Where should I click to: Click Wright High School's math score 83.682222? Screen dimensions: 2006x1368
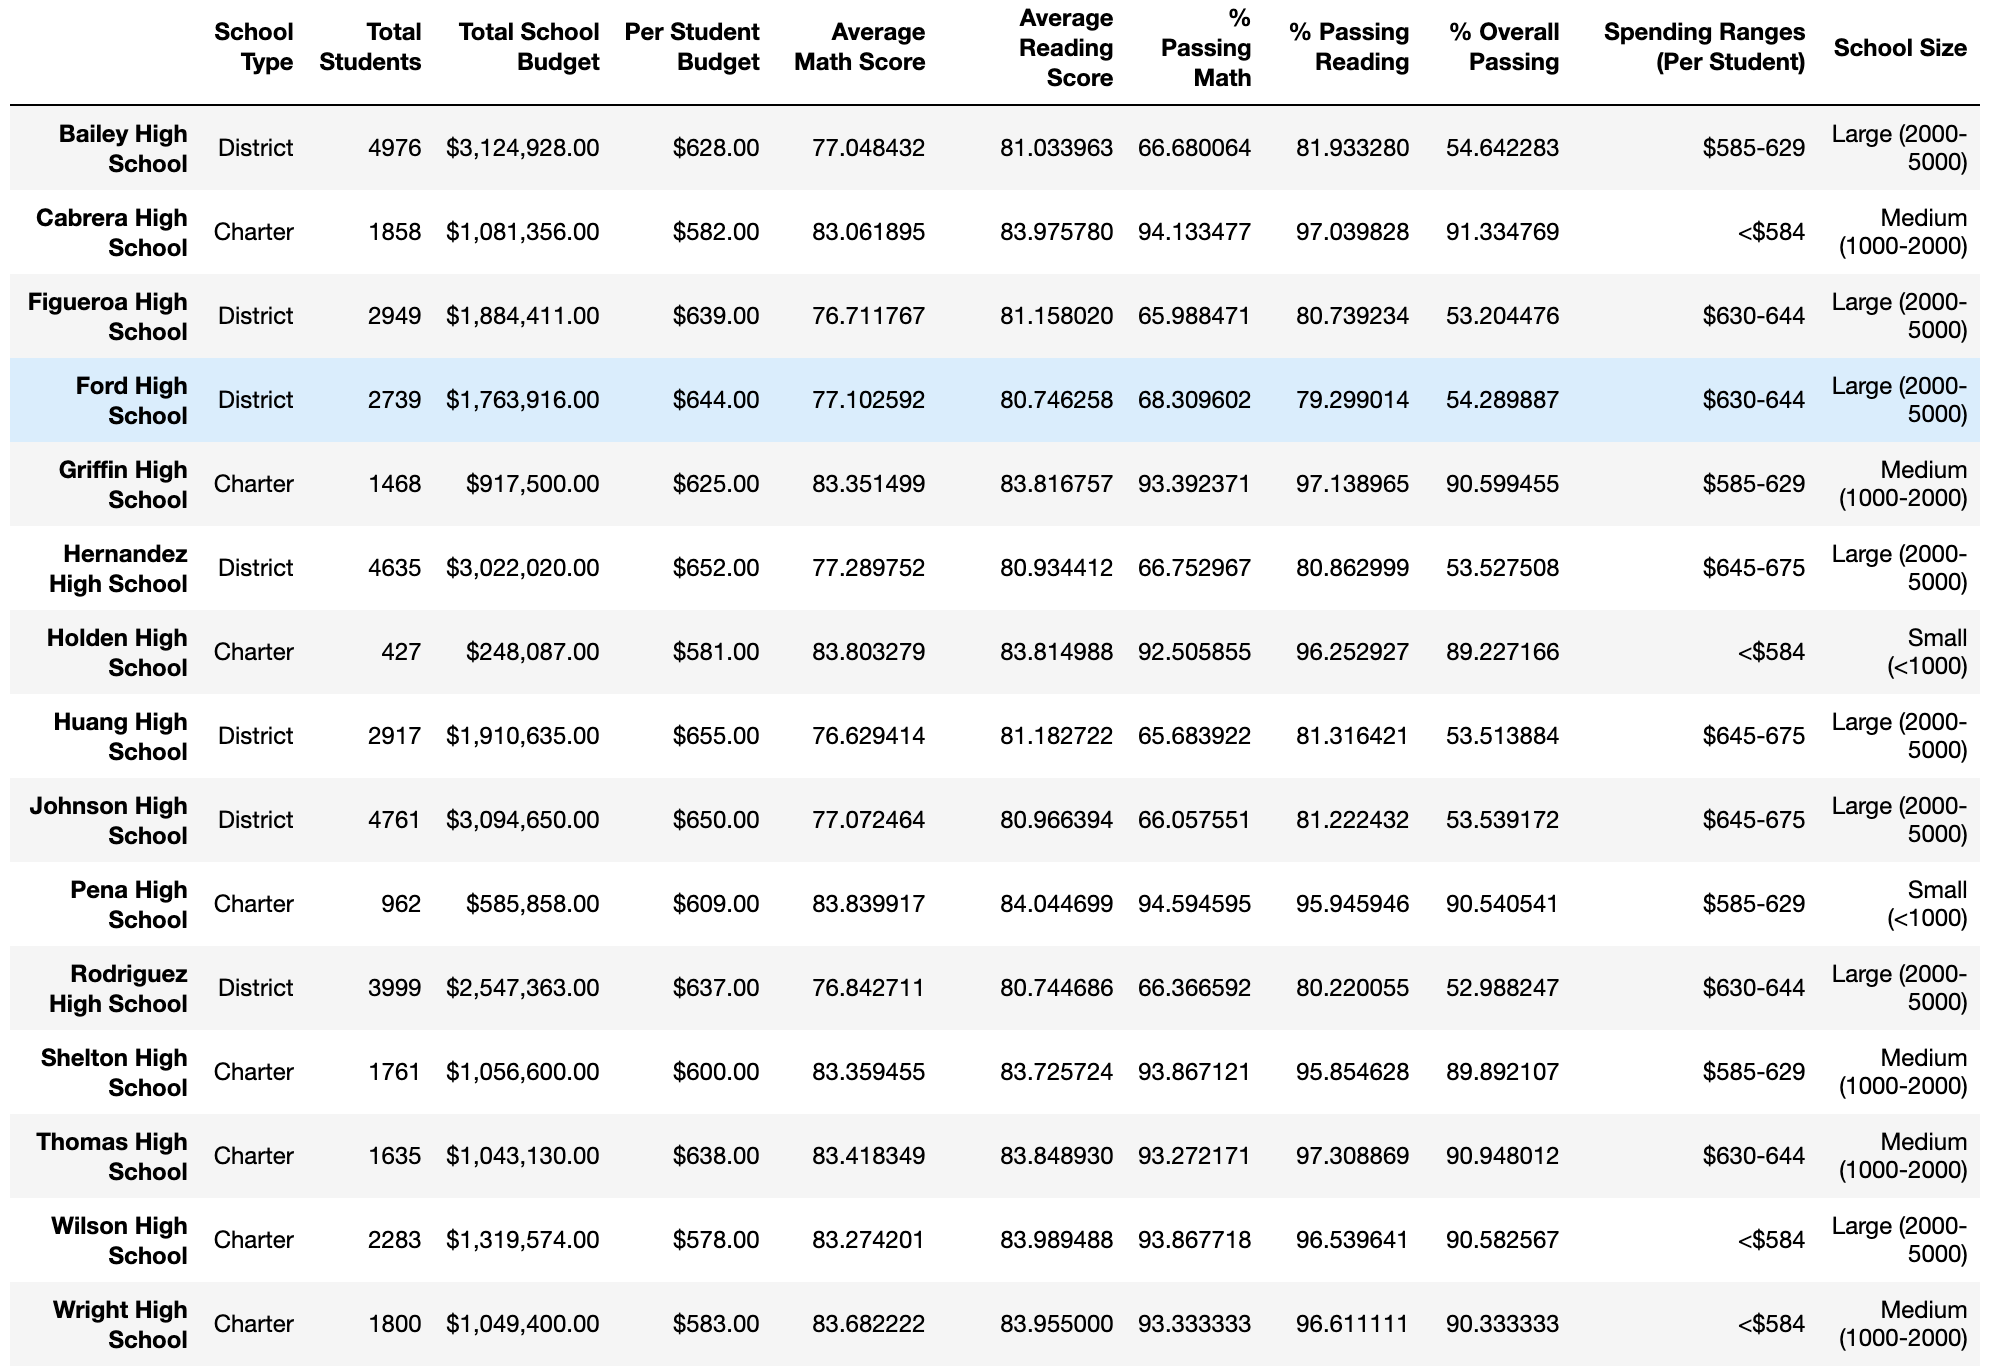click(x=870, y=1324)
